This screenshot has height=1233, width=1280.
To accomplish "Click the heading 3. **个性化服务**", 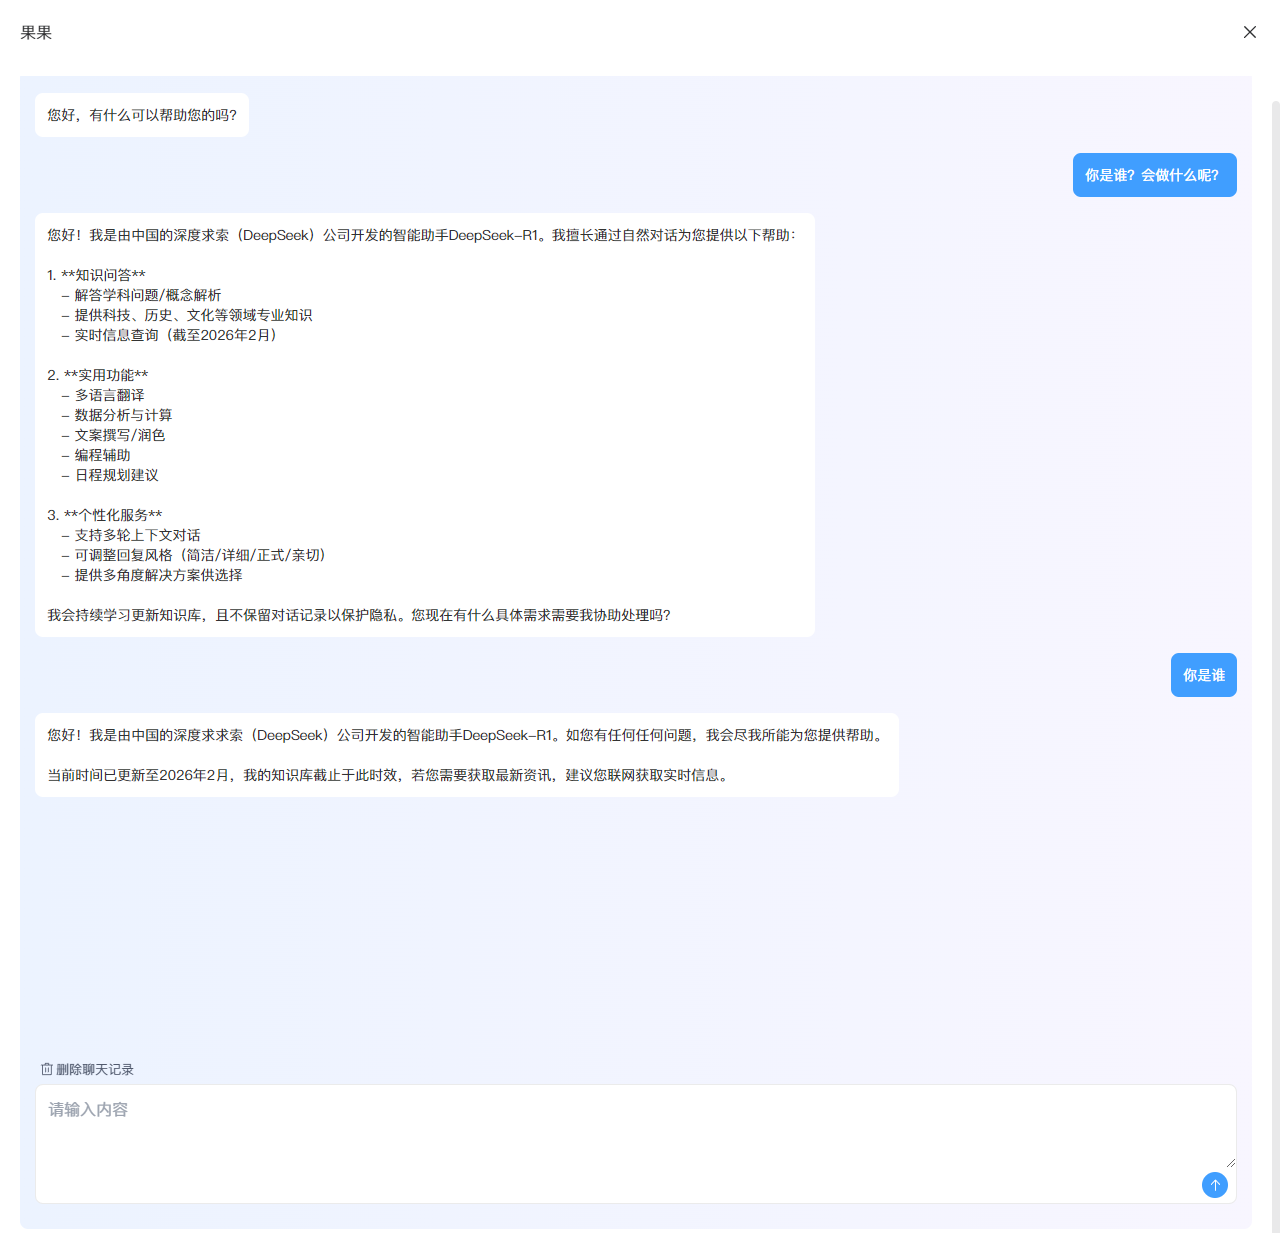I will 105,515.
